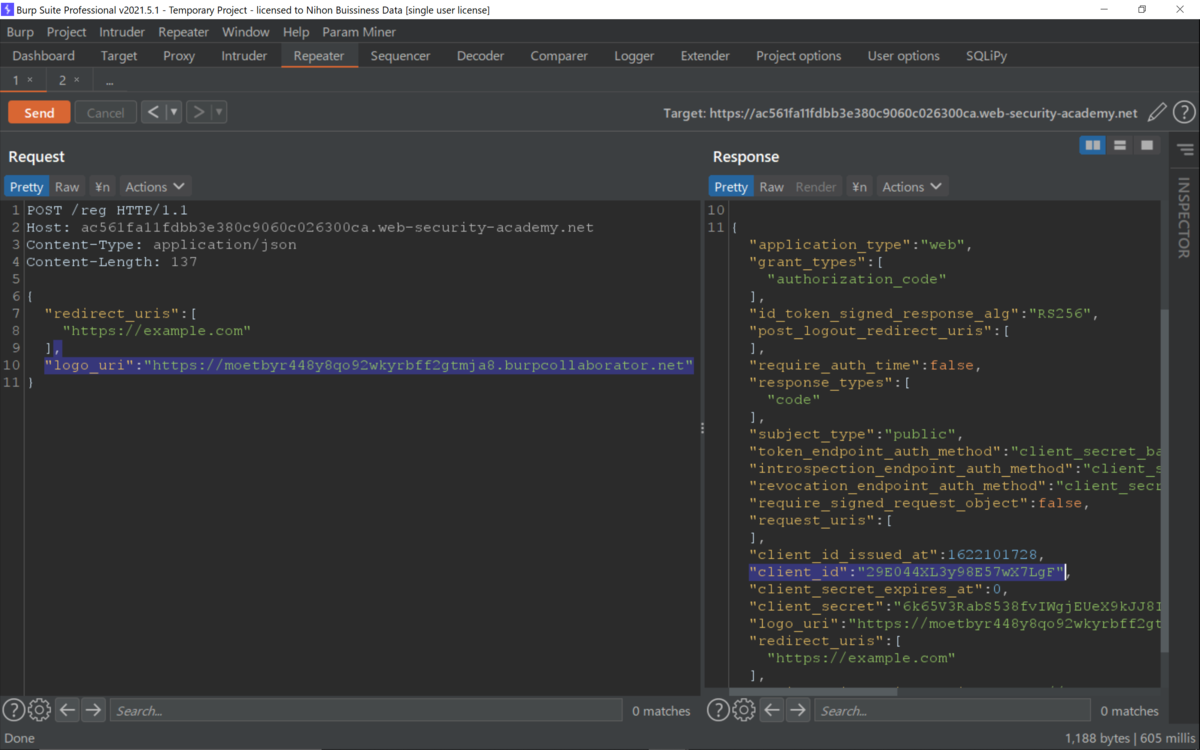Click the orange Send button

[x=39, y=112]
